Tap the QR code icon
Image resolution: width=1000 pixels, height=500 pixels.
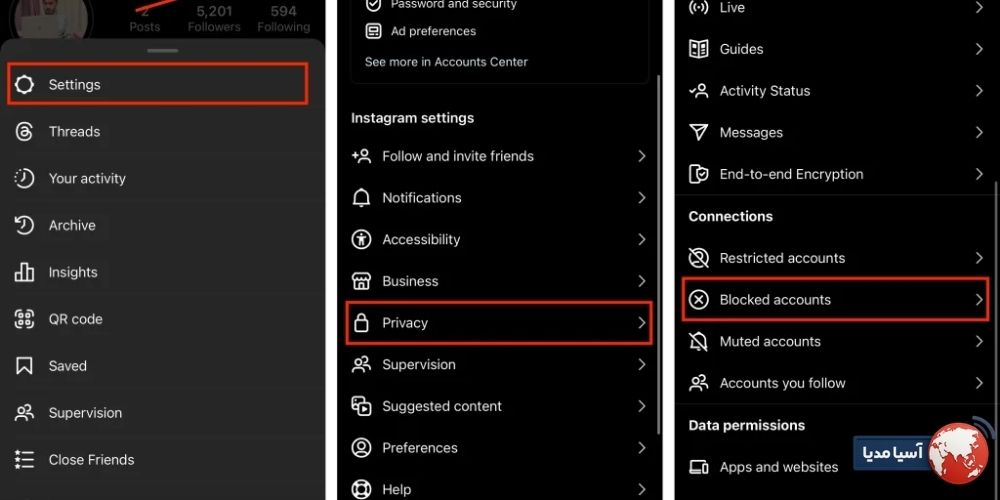click(x=24, y=319)
